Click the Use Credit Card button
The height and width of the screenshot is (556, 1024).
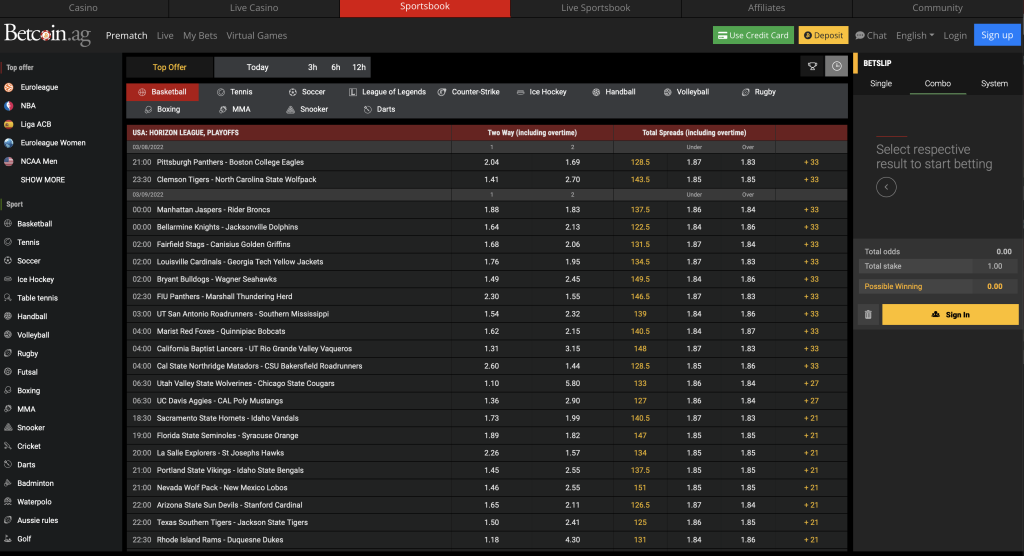tap(753, 35)
